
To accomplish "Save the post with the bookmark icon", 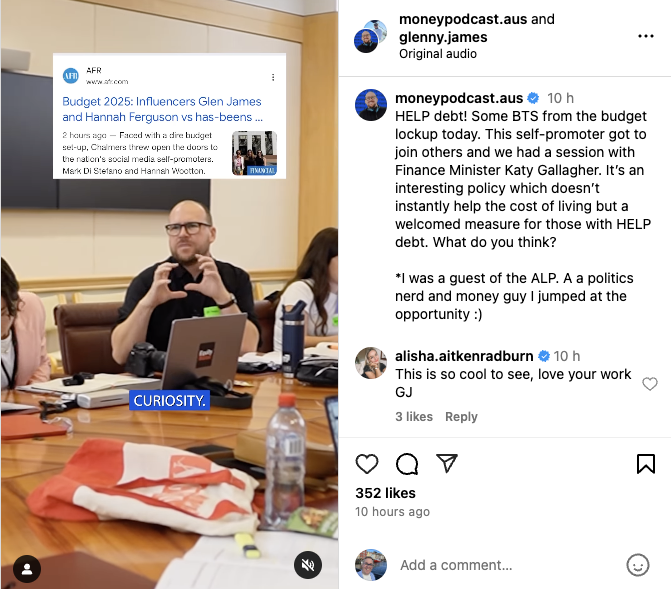I will pos(646,464).
